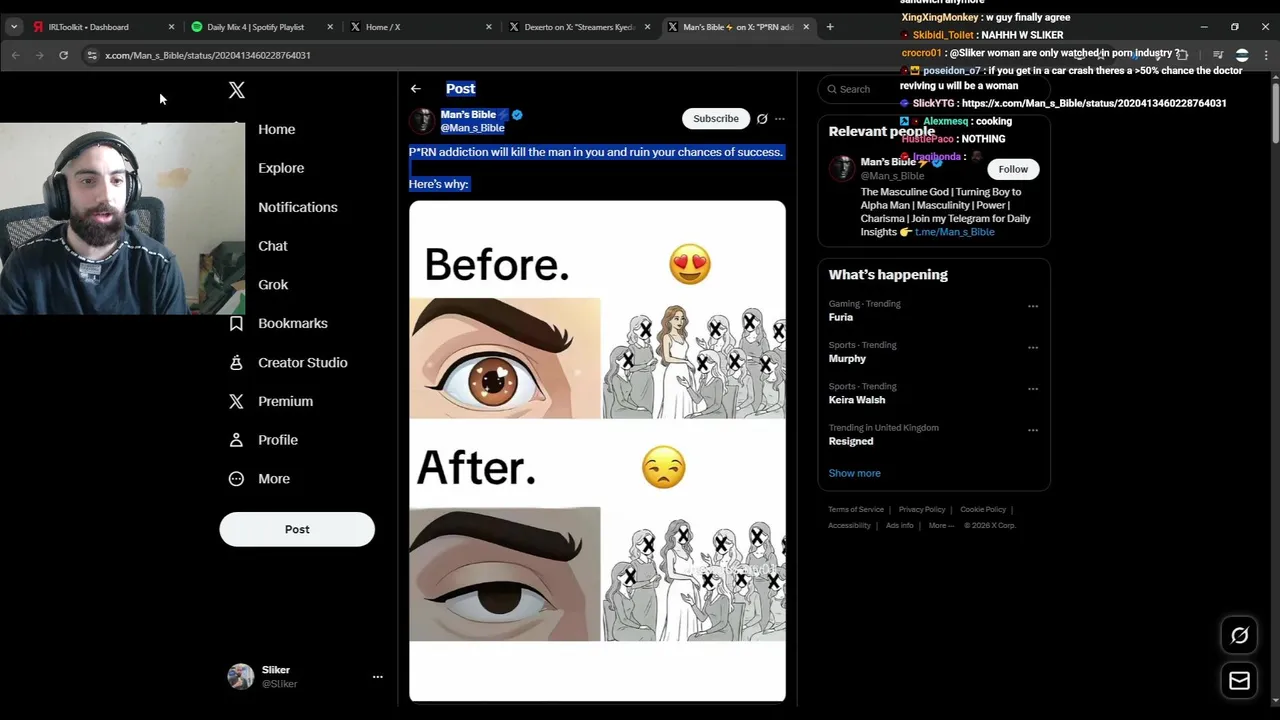Viewport: 1280px width, 720px height.
Task: Click the More circle icon in the sidebar
Action: coord(236,479)
